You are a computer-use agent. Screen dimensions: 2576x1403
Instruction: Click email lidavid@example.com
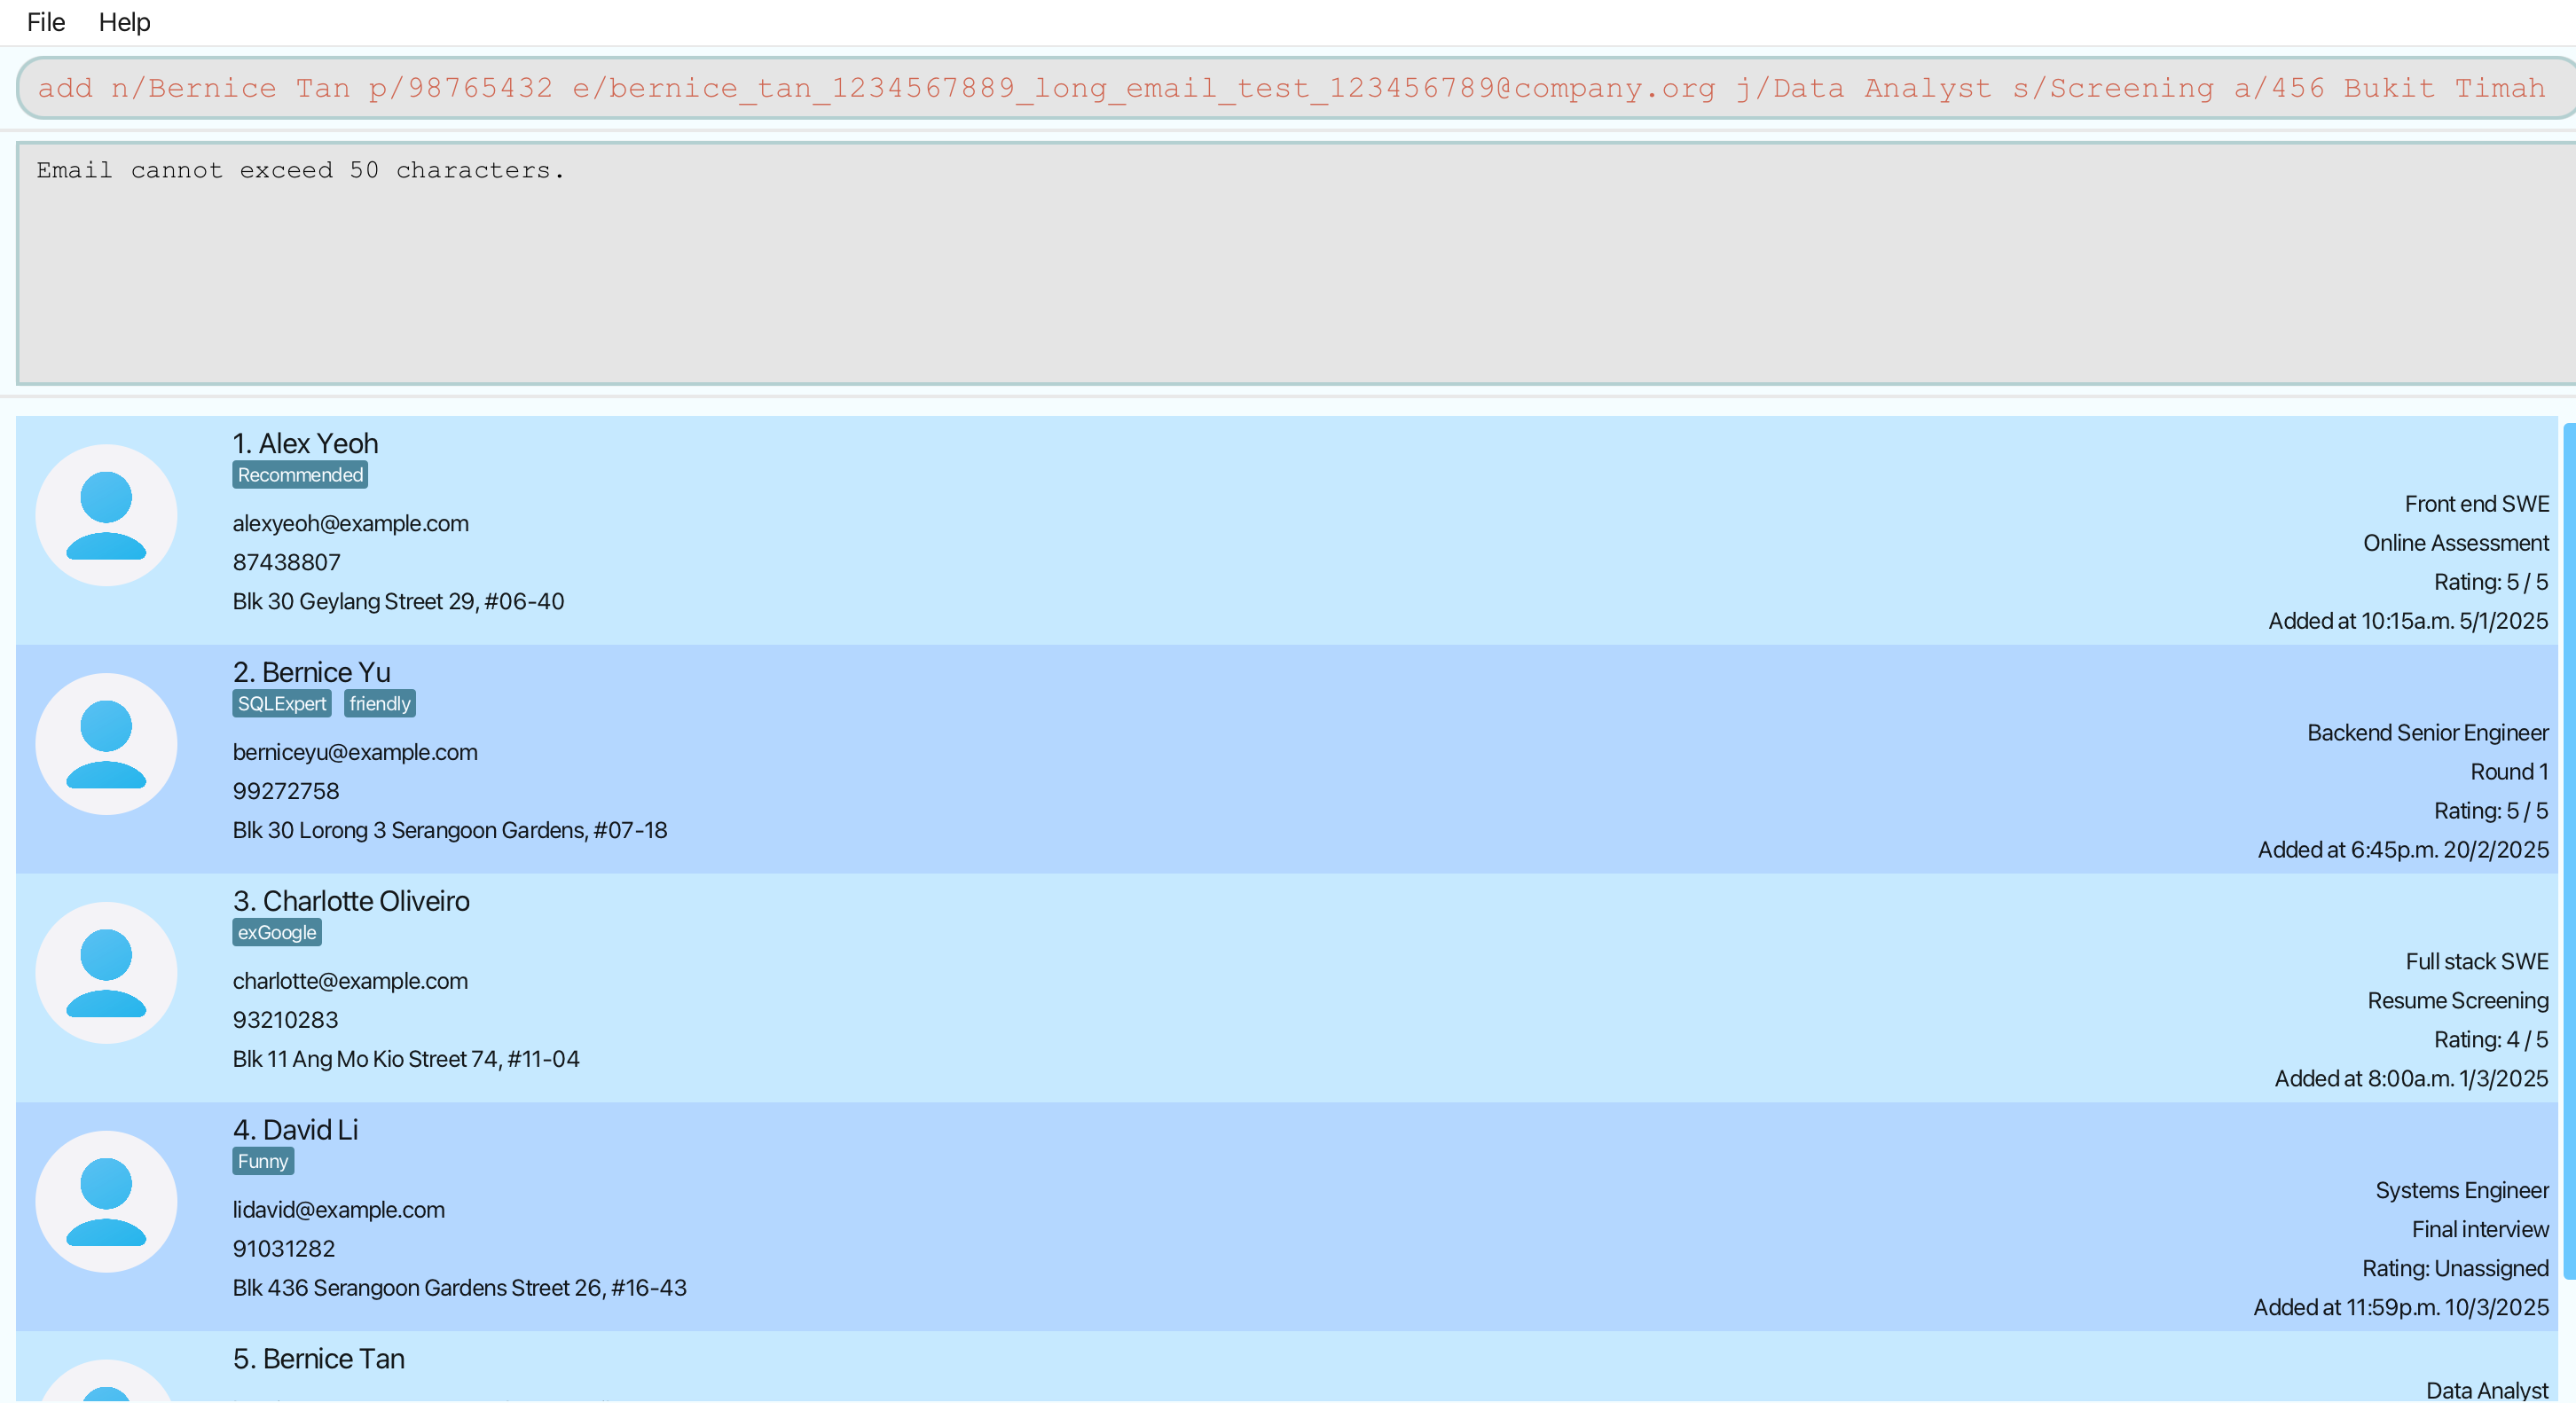click(339, 1211)
